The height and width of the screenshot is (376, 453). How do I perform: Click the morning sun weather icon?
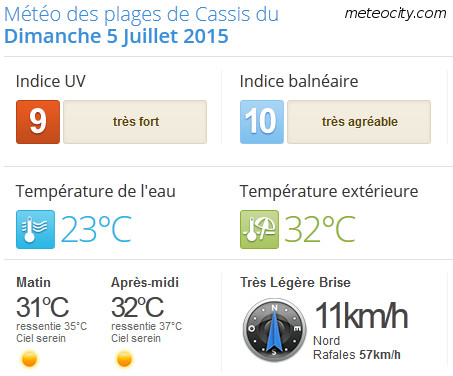click(x=29, y=359)
